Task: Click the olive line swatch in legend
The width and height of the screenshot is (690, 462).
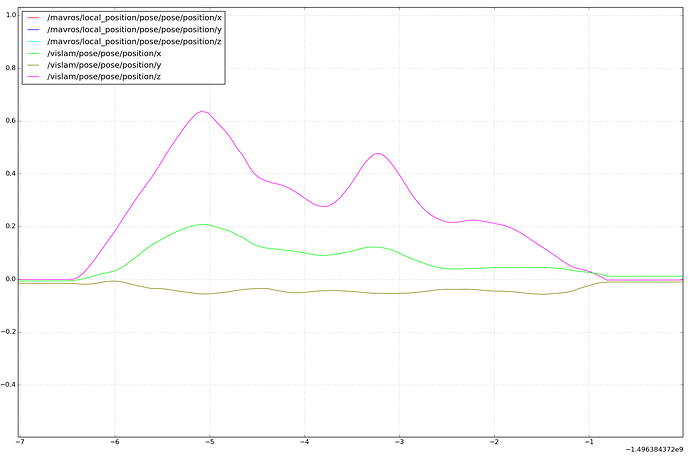Action: [33, 65]
